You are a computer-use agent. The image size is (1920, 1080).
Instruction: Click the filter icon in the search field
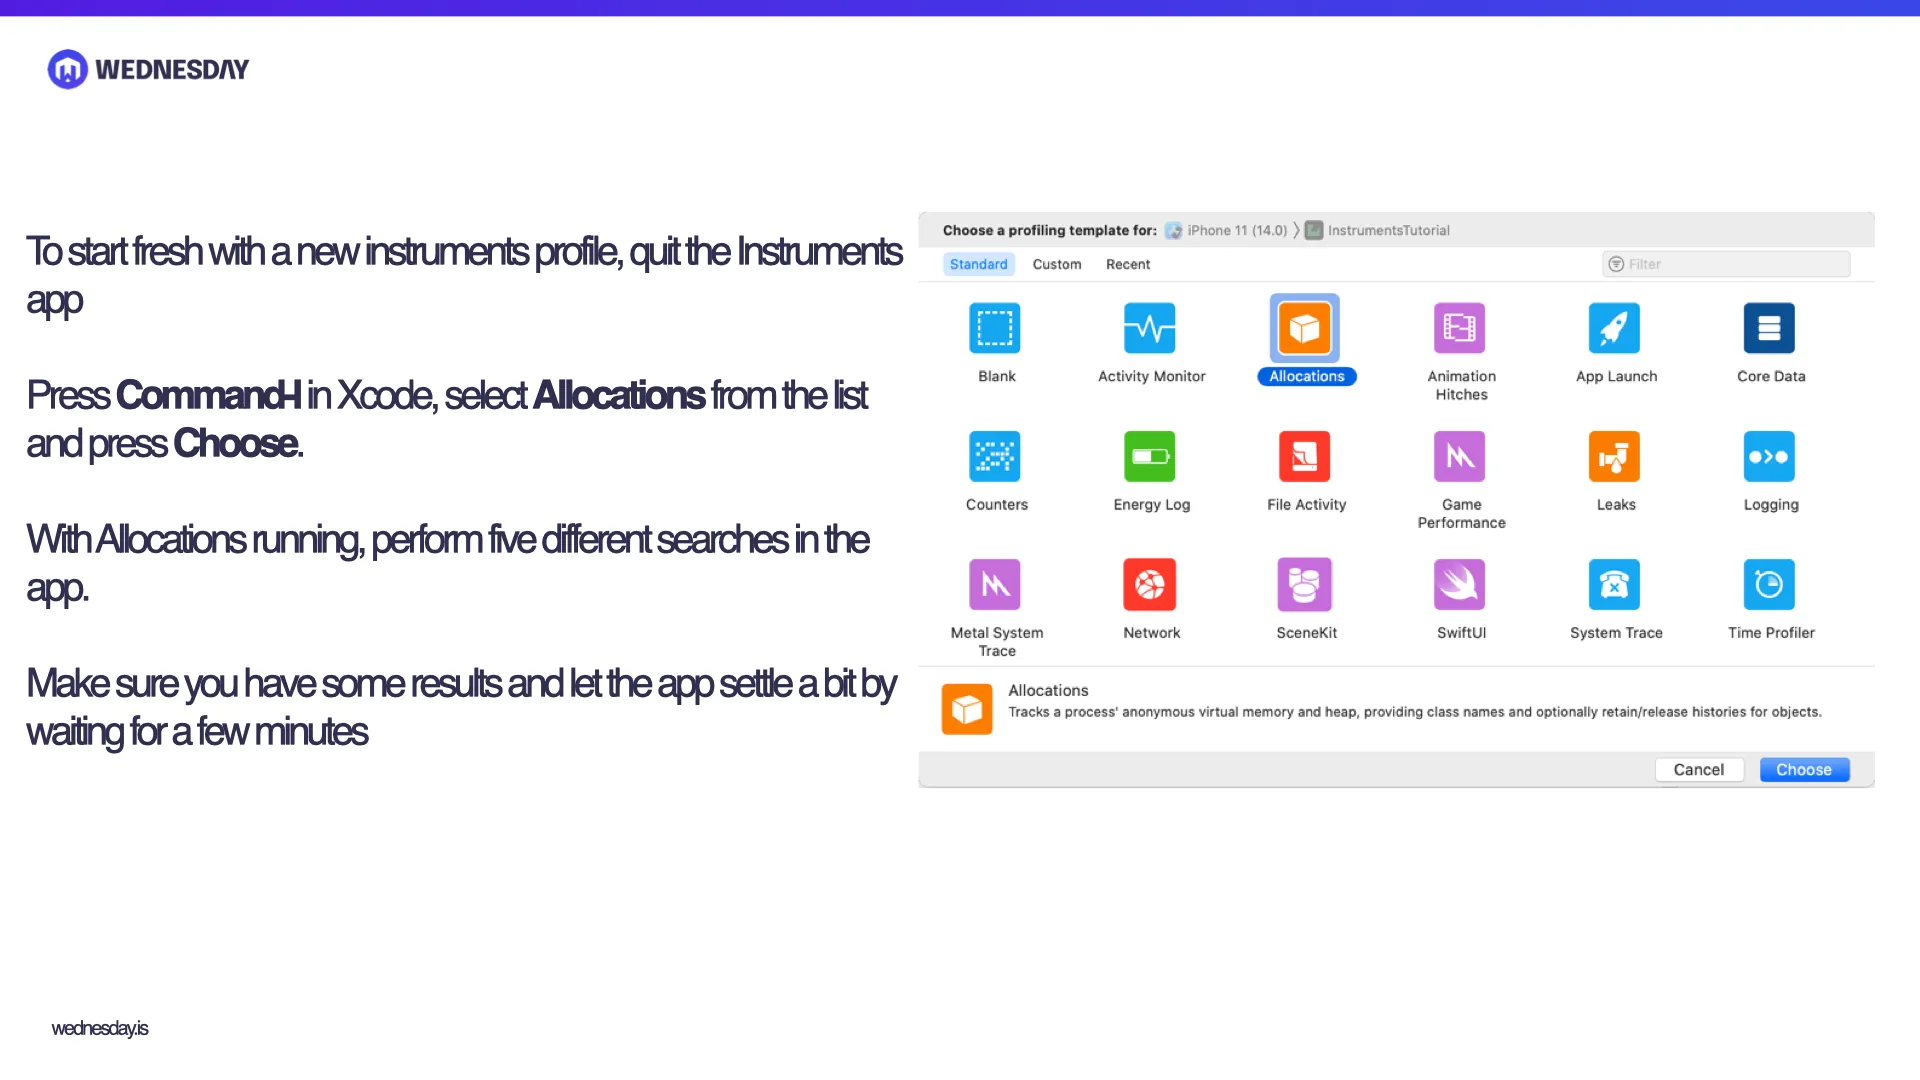[x=1616, y=264]
